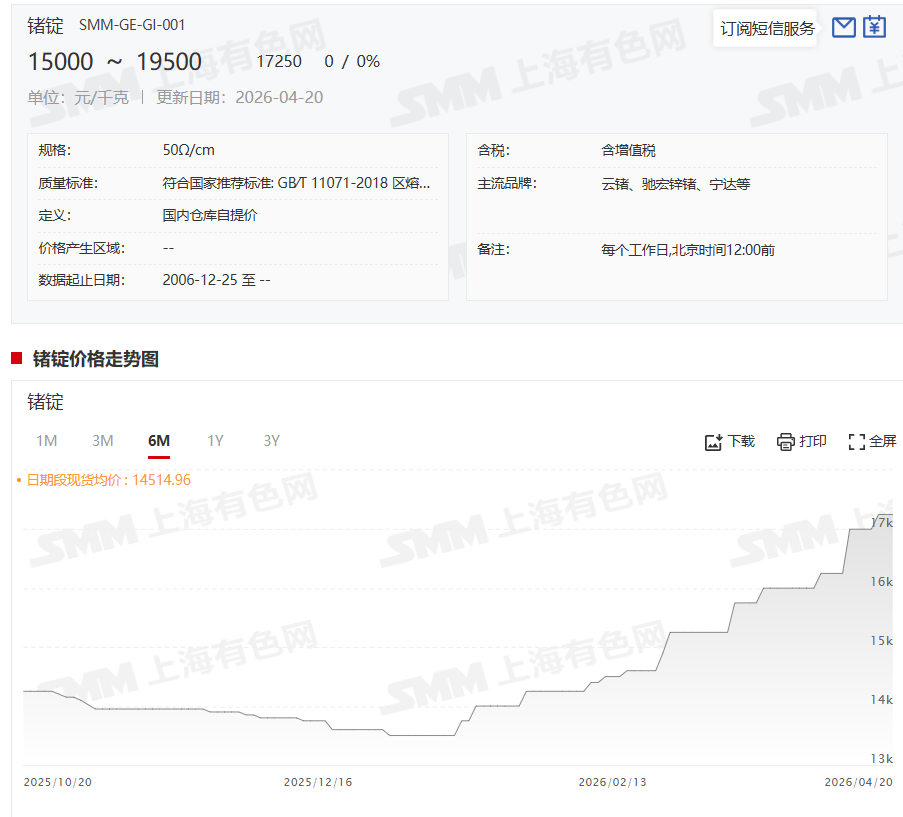The image size is (903, 817).
Task: Click the 下载 download chart icon
Action: pyautogui.click(x=714, y=442)
